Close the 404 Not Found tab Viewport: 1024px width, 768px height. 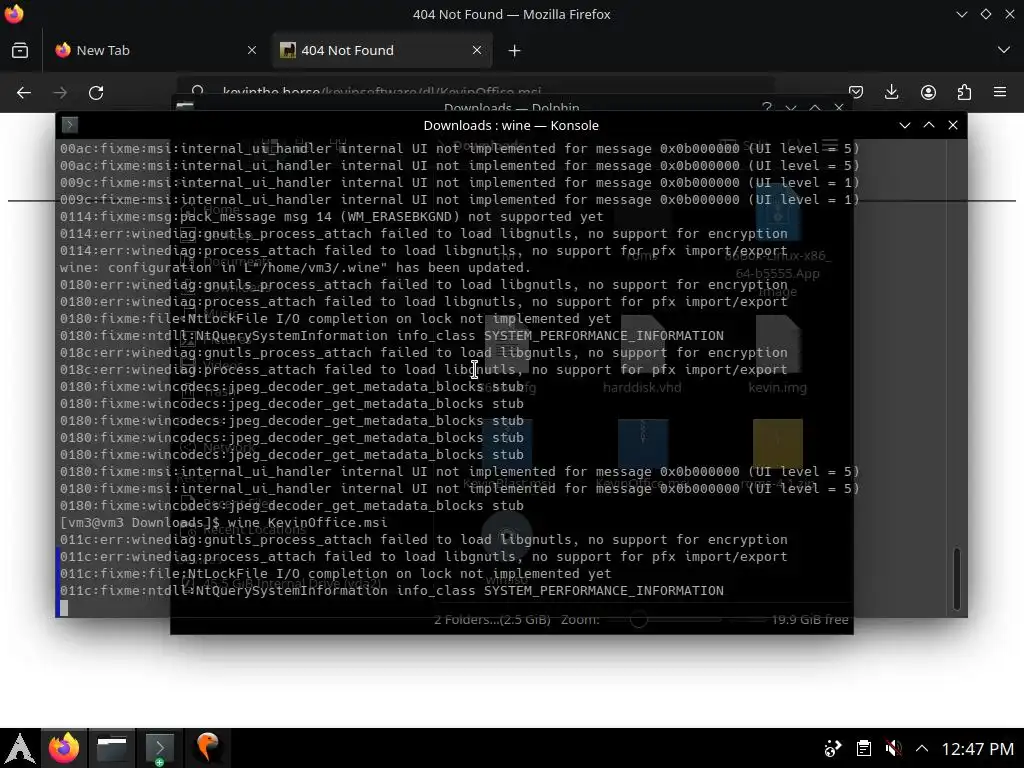pos(477,50)
